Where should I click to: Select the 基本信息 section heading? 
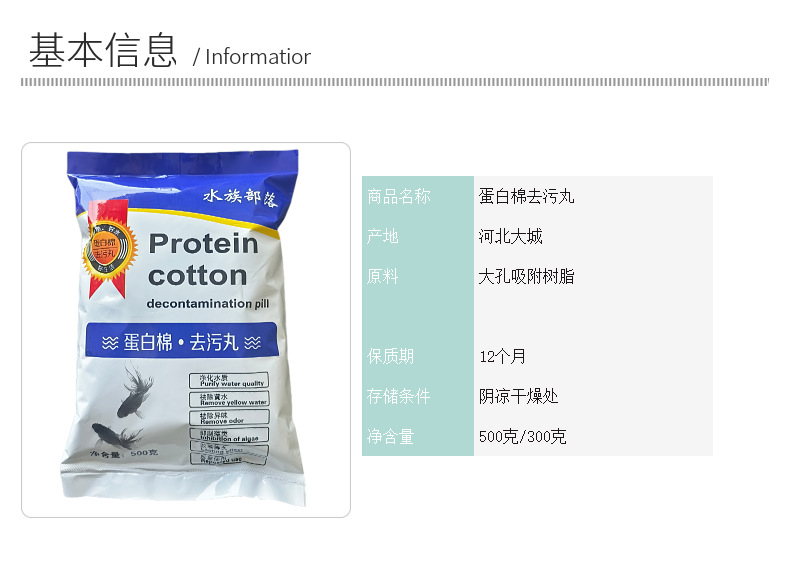pos(103,50)
